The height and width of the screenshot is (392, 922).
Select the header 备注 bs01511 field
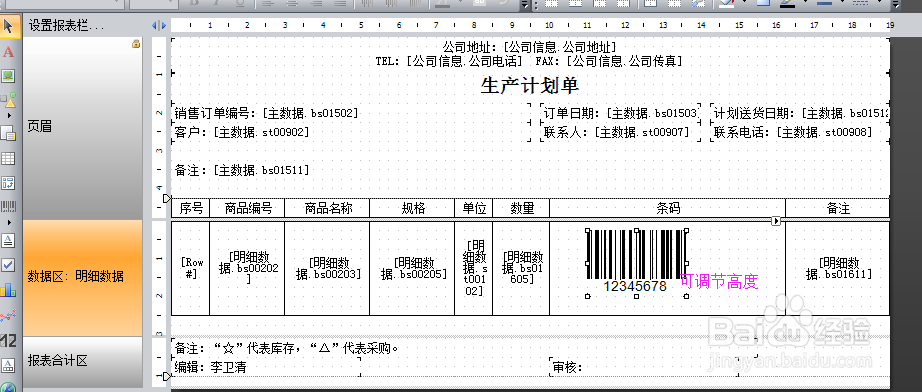click(242, 170)
